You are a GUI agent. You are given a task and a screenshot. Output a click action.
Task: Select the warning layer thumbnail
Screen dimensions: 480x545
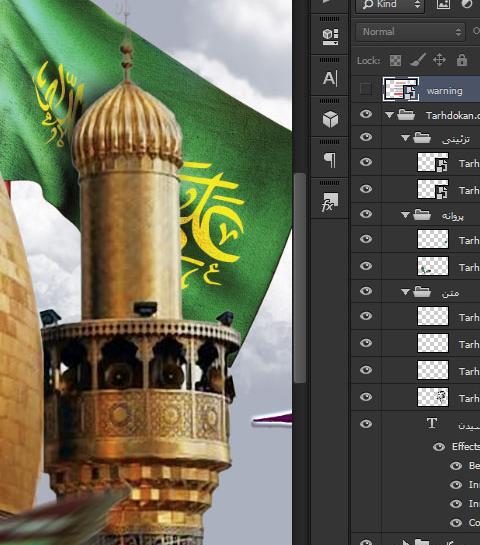(x=400, y=89)
